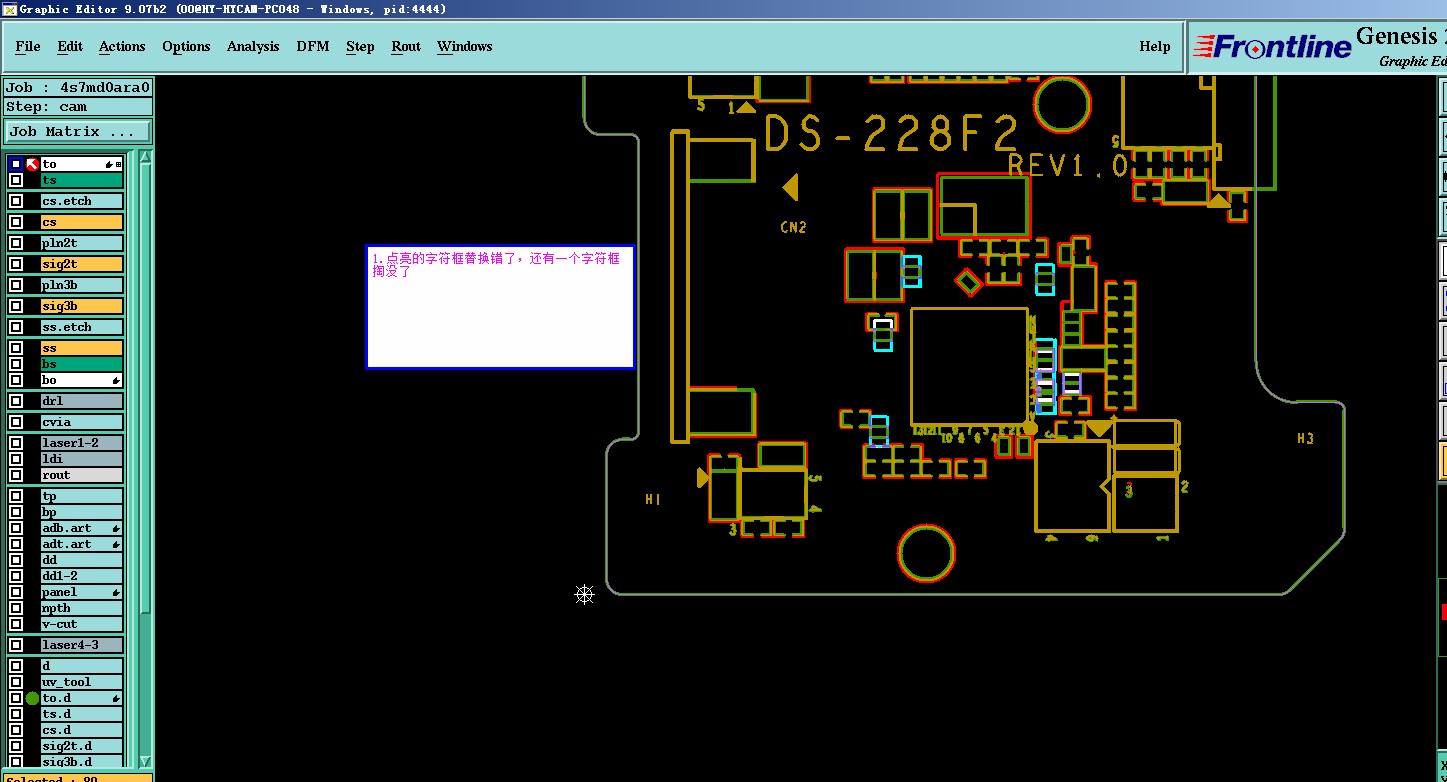This screenshot has width=1447, height=782.
Task: Click the 'H3' label on the board
Action: [x=1305, y=438]
